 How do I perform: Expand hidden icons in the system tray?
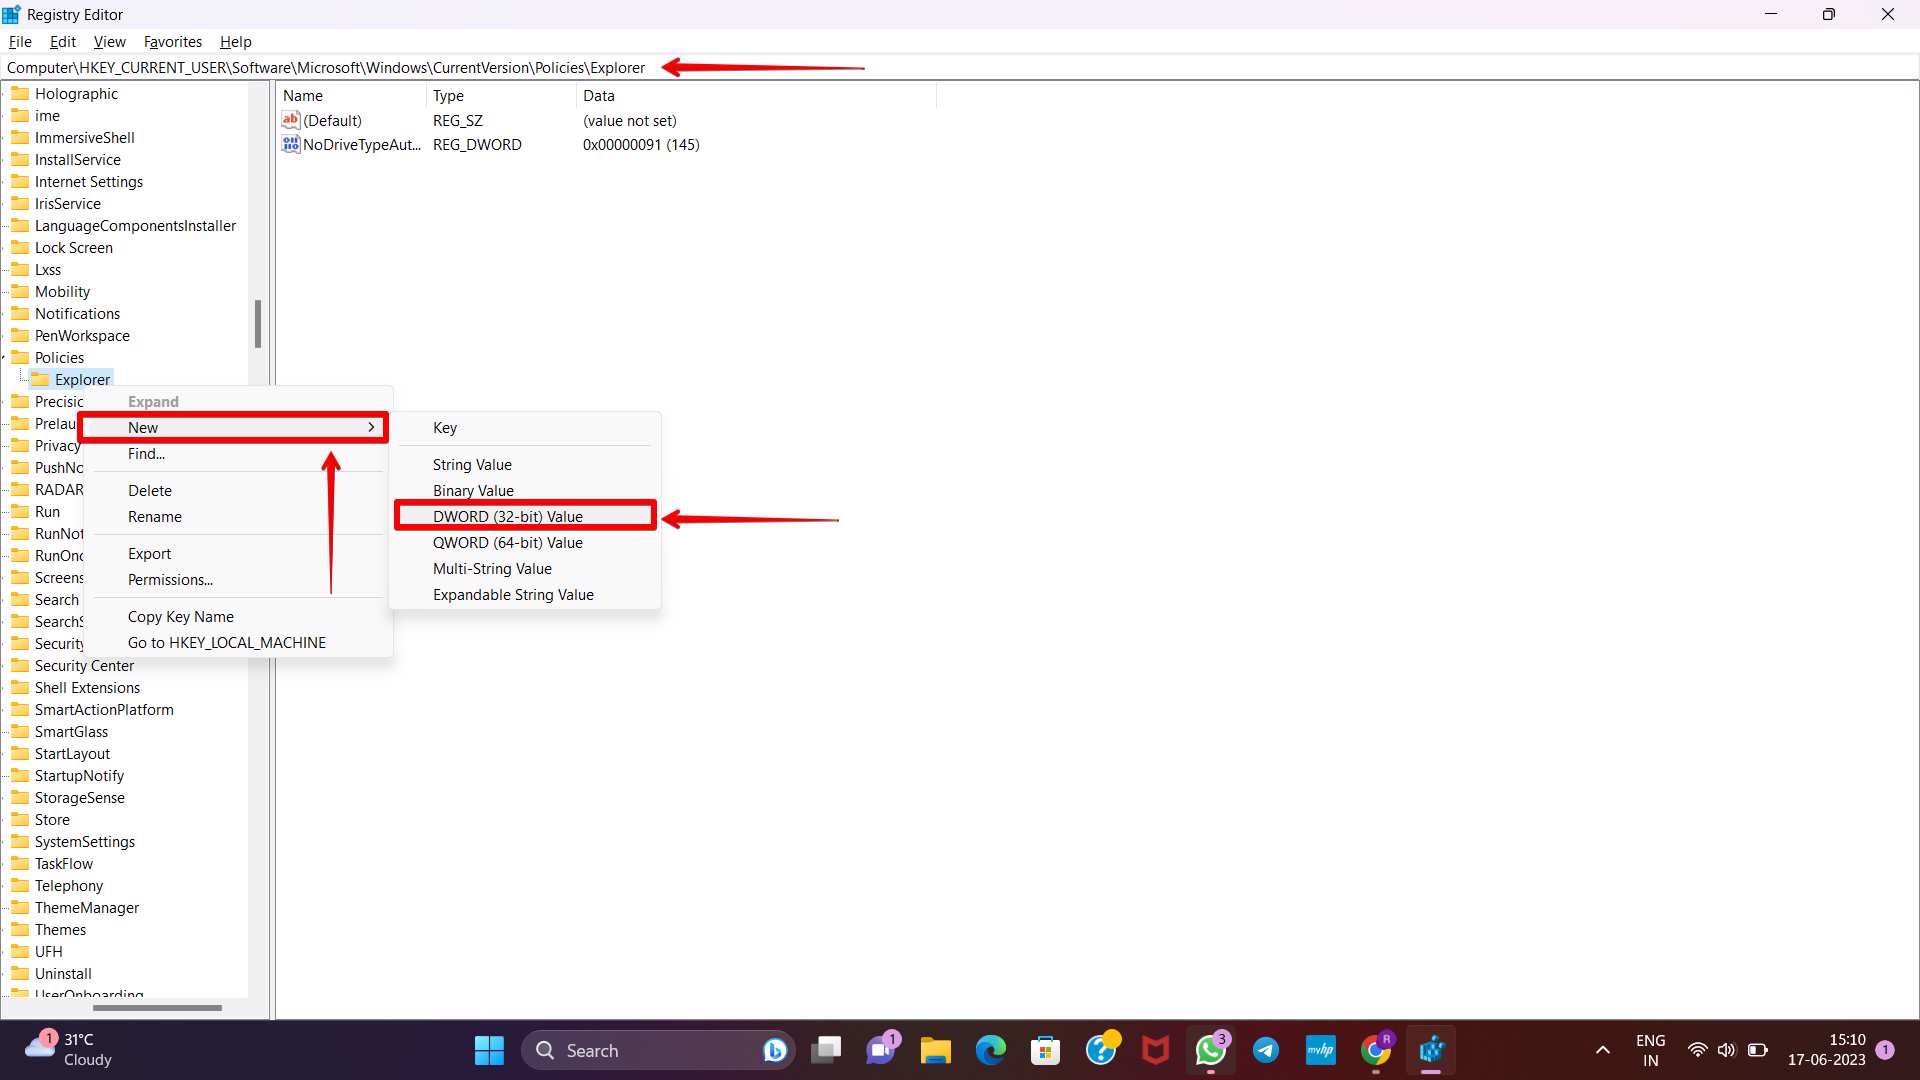pyautogui.click(x=1602, y=1050)
